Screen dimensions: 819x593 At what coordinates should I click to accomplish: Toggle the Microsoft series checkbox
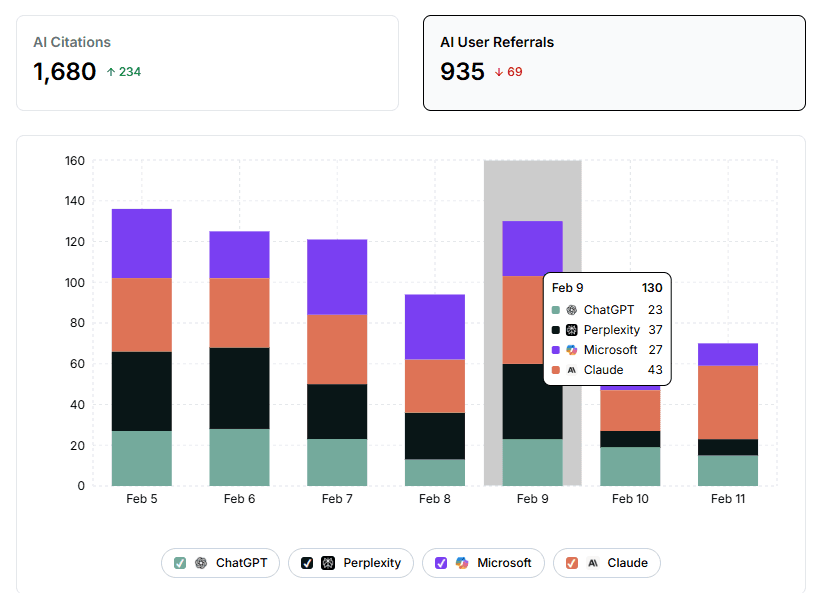point(440,563)
